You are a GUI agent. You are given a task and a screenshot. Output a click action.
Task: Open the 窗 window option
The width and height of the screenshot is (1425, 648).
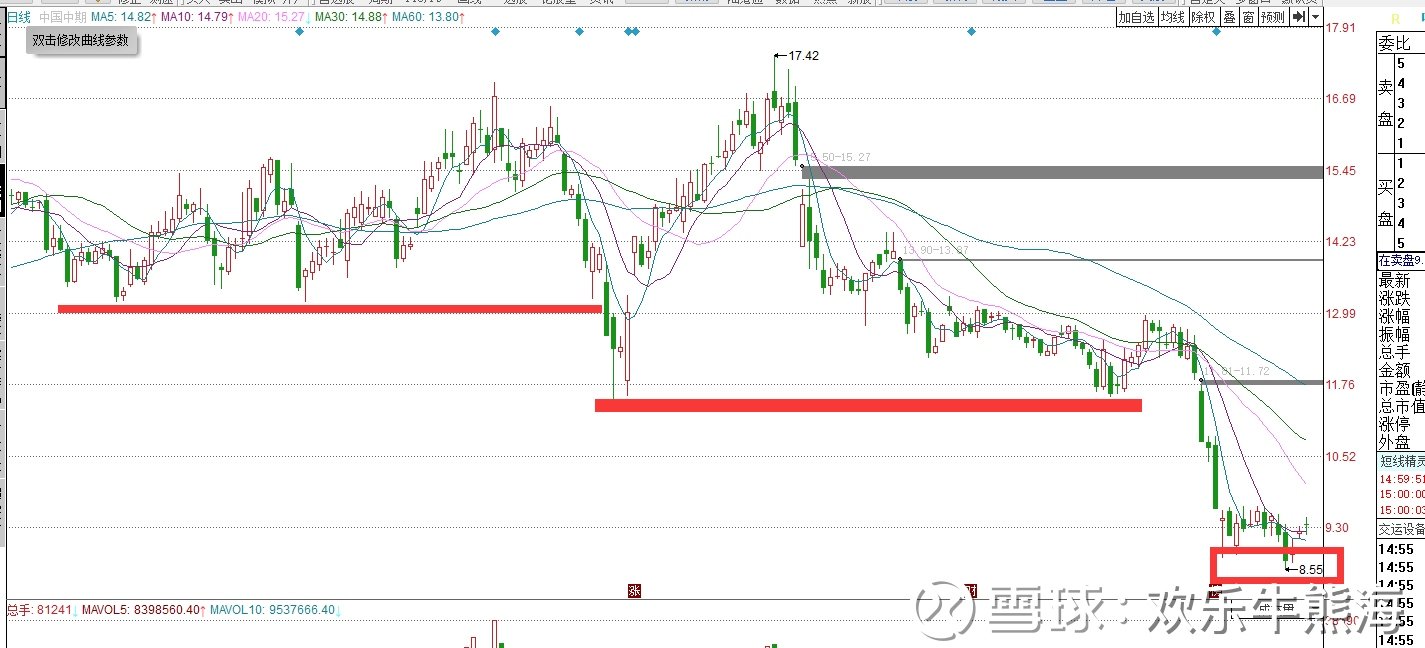click(x=1248, y=17)
